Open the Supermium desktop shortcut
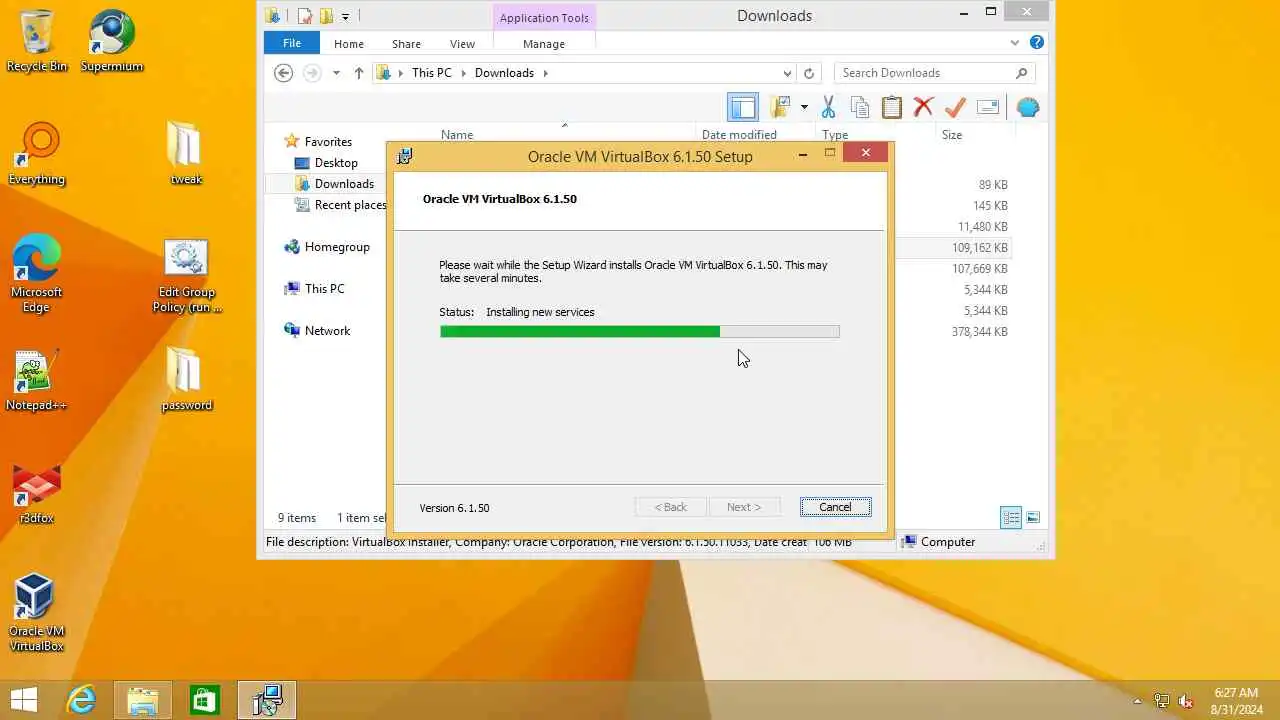Viewport: 1280px width, 720px height. click(112, 42)
